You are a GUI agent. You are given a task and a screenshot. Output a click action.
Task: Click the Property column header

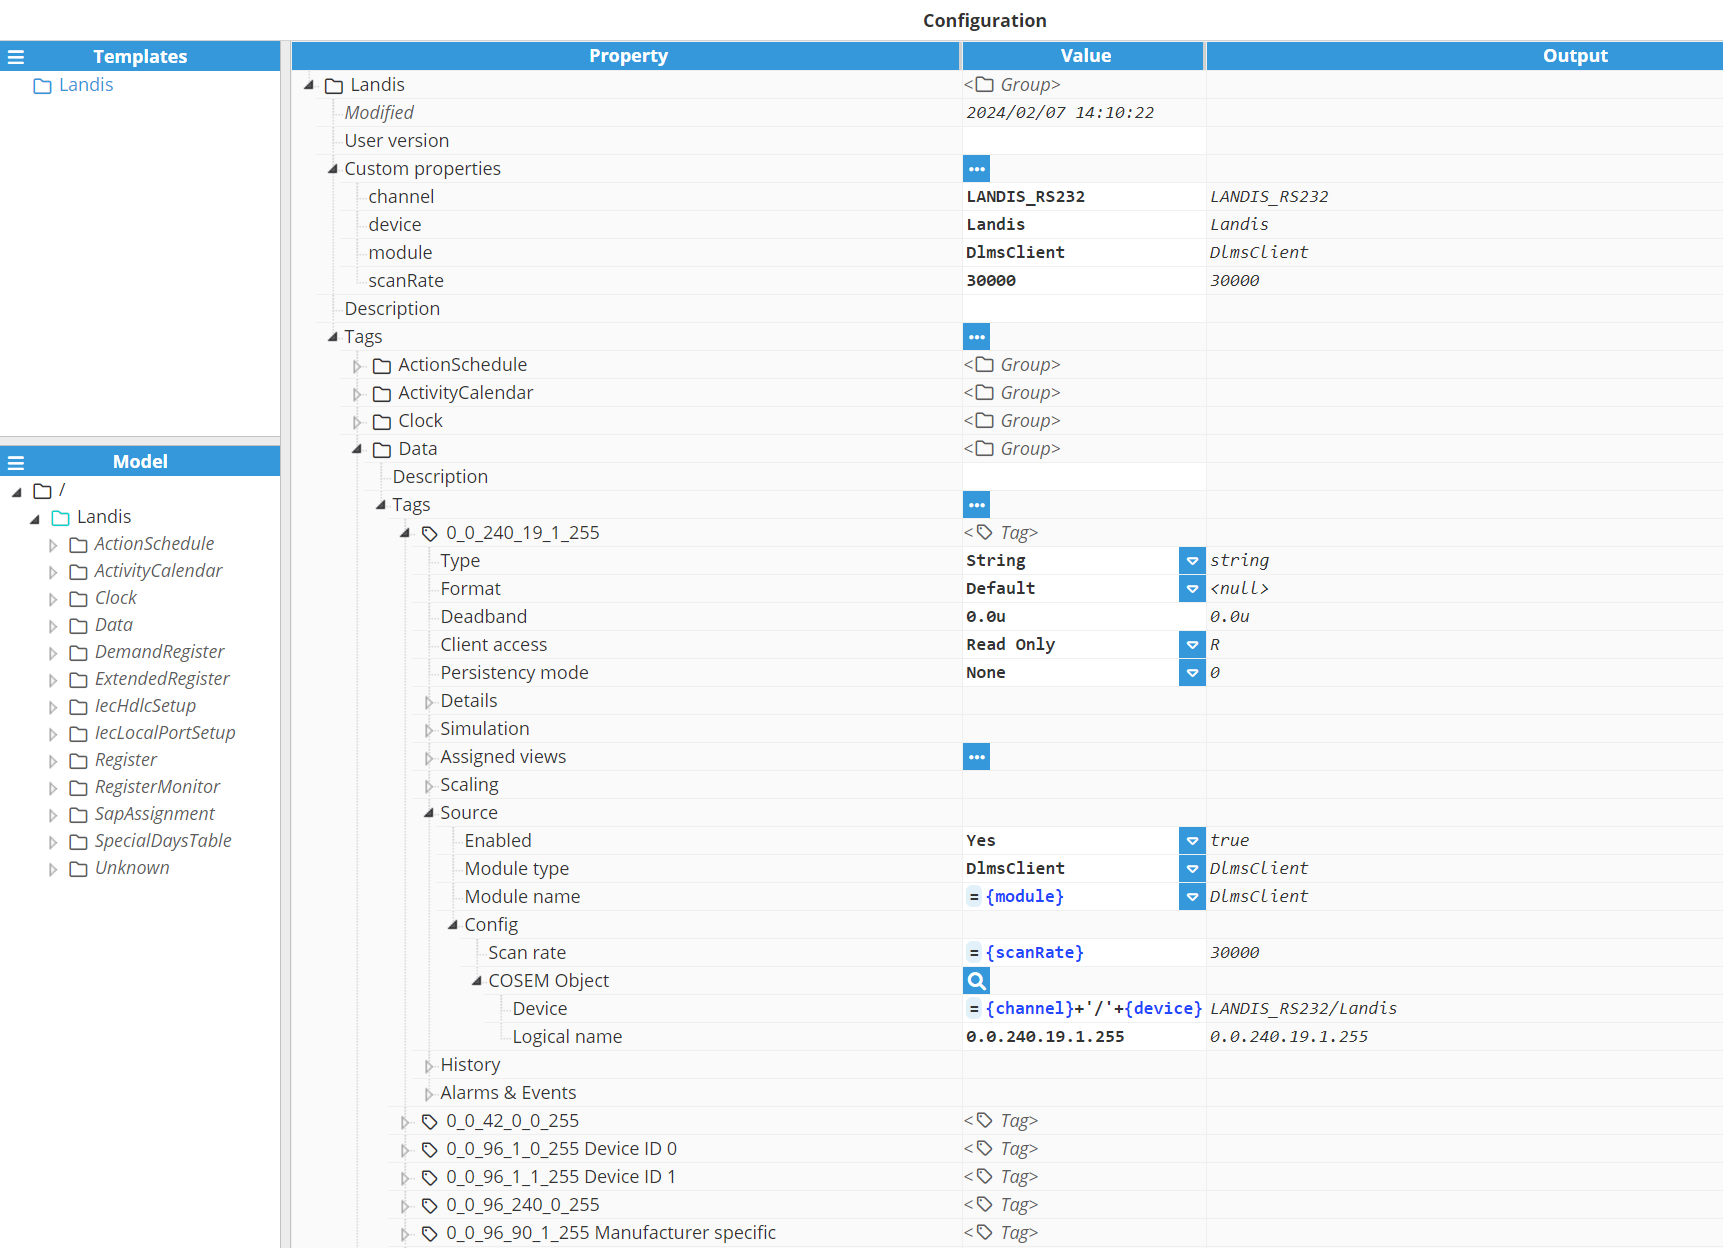point(626,56)
